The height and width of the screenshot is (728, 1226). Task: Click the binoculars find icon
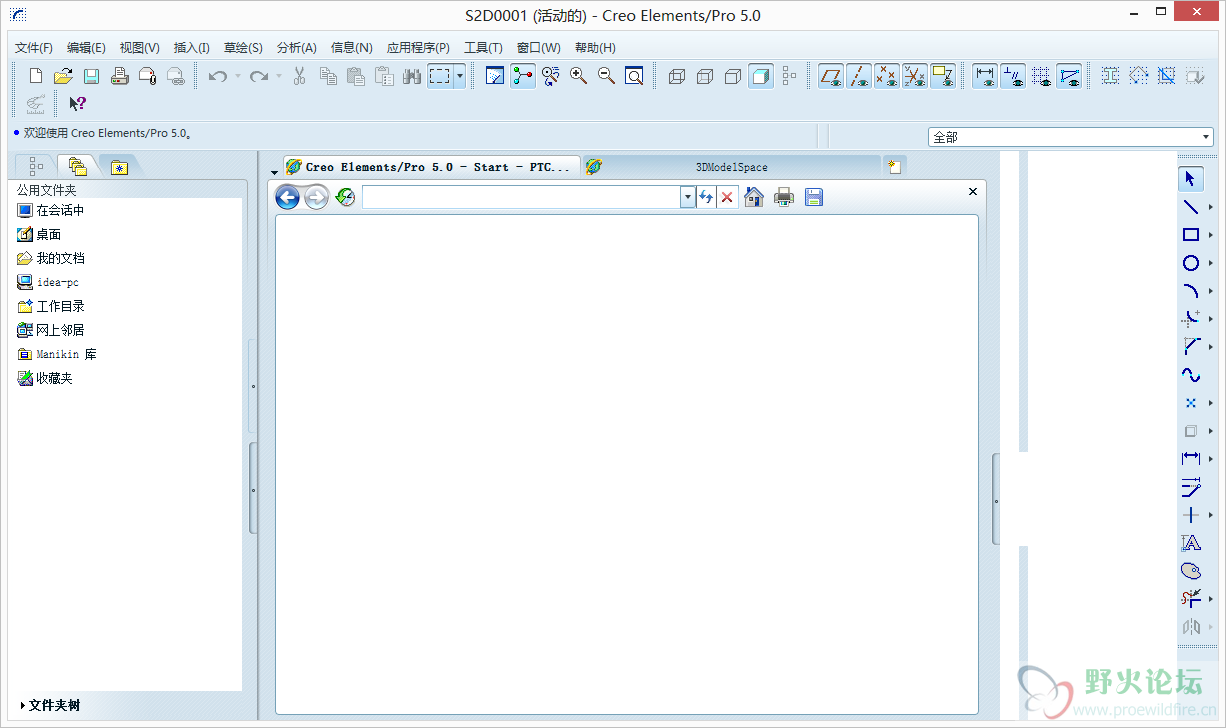point(411,76)
